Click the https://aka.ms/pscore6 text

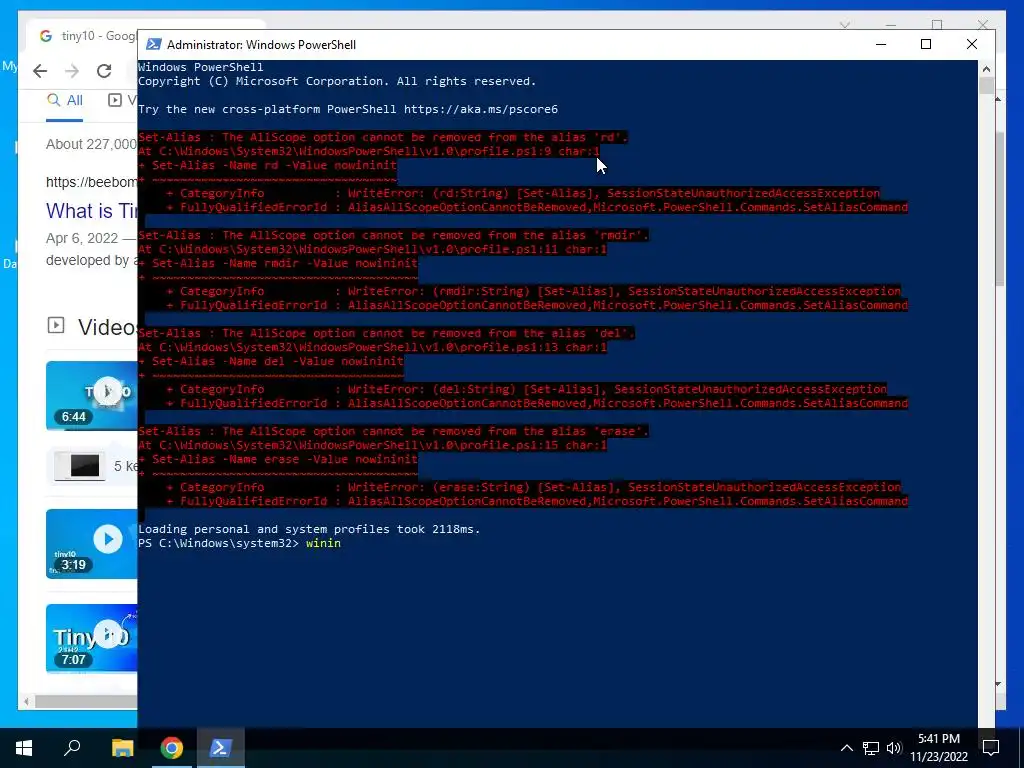[481, 109]
